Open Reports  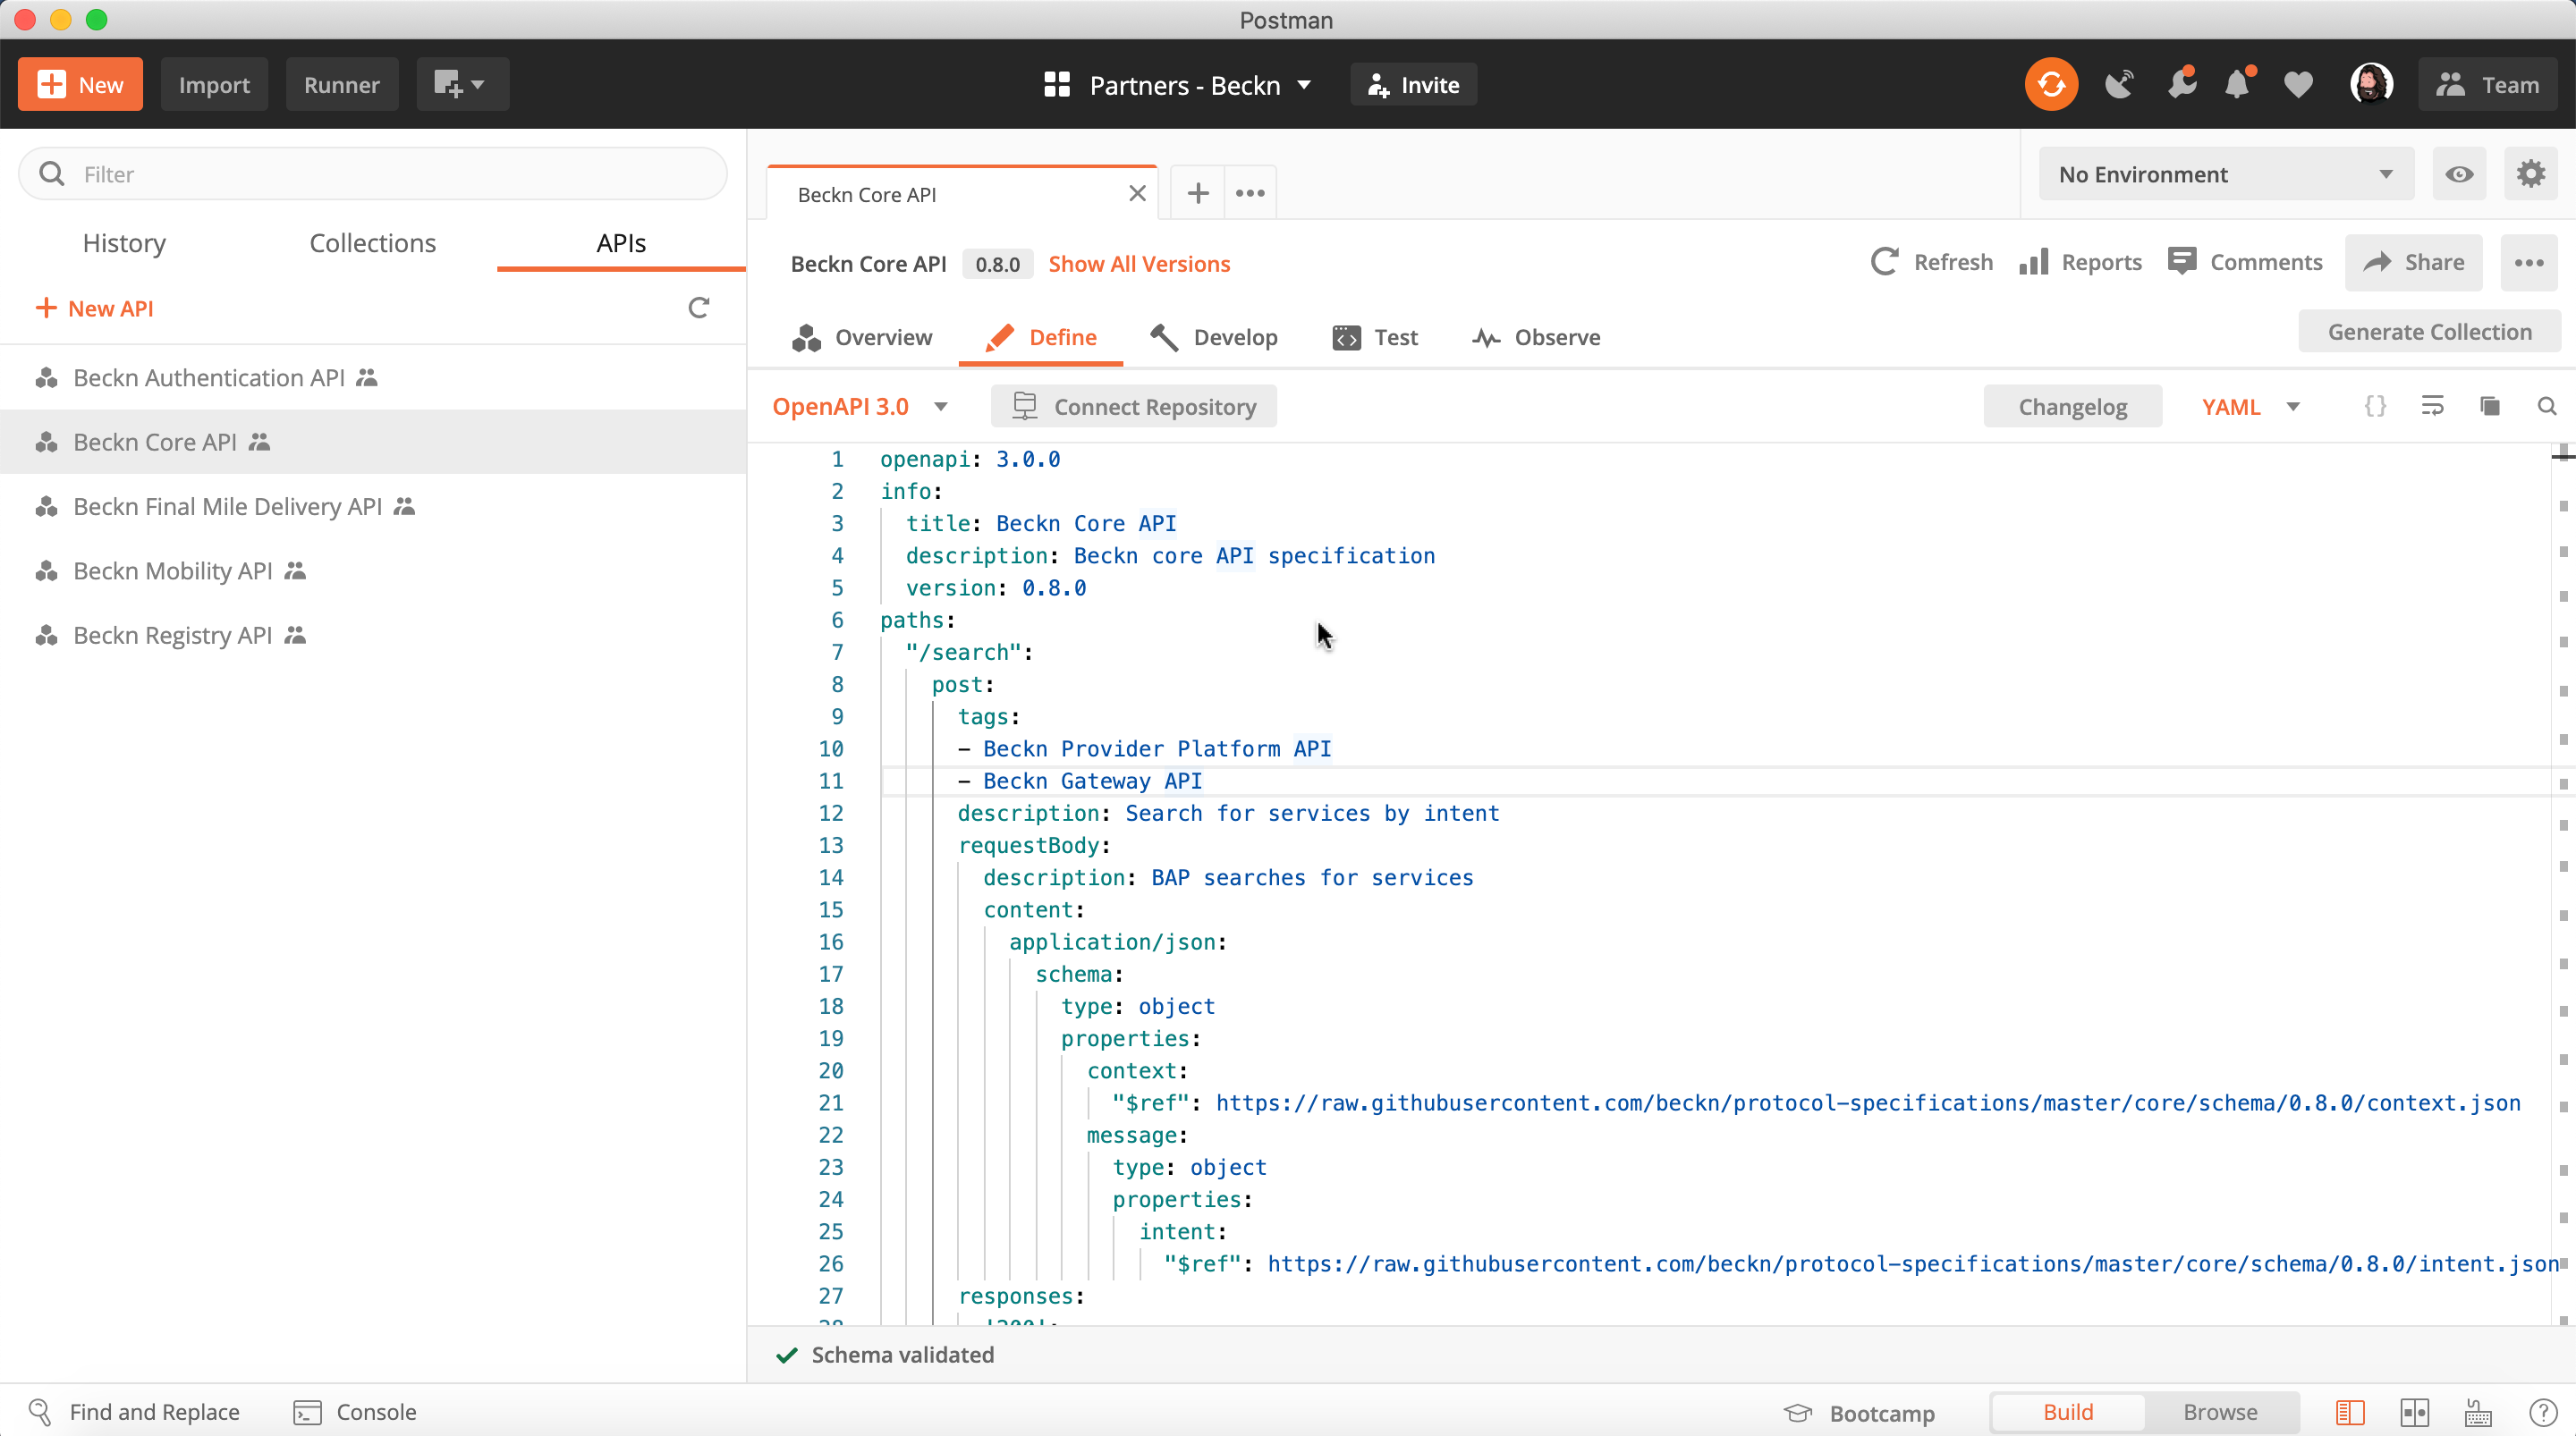[2080, 262]
